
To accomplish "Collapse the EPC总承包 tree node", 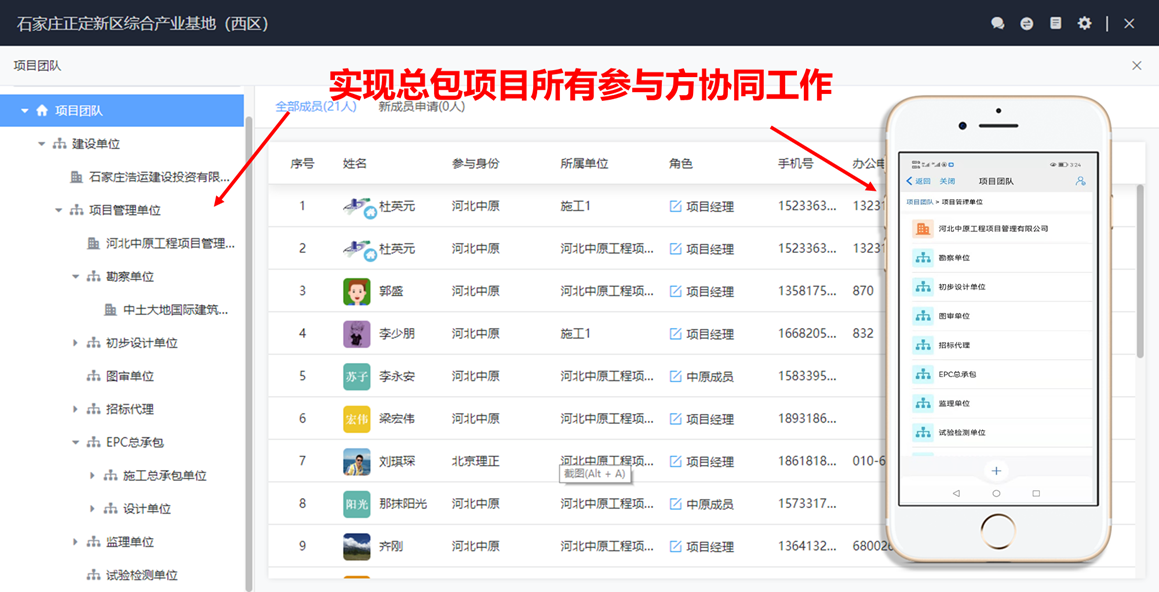I will click(76, 442).
